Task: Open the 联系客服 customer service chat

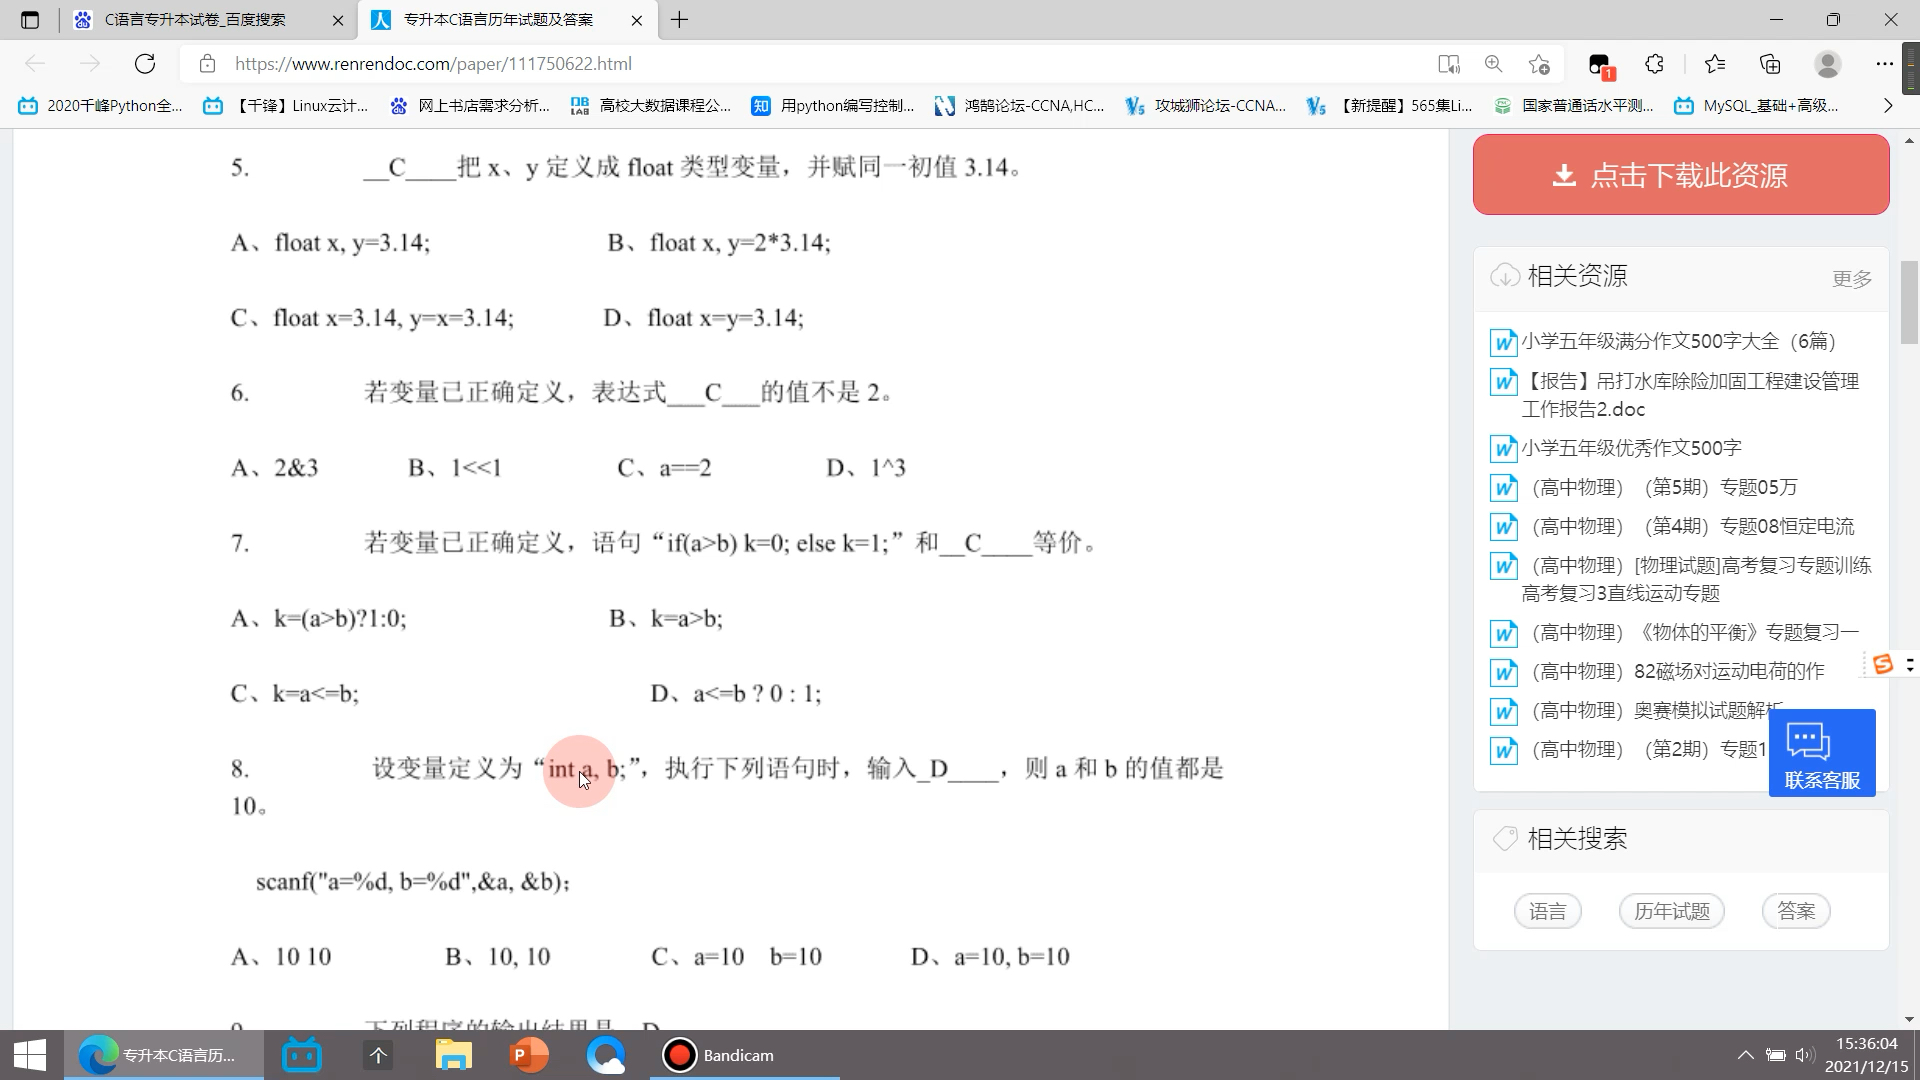Action: [x=1822, y=752]
